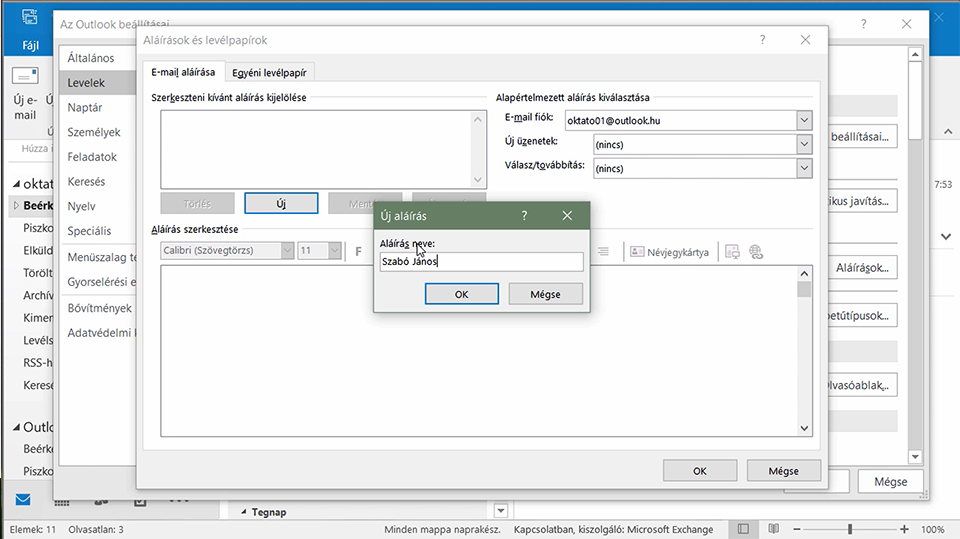The width and height of the screenshot is (960, 539).
Task: Click the reading view icon in status bar
Action: (x=774, y=529)
